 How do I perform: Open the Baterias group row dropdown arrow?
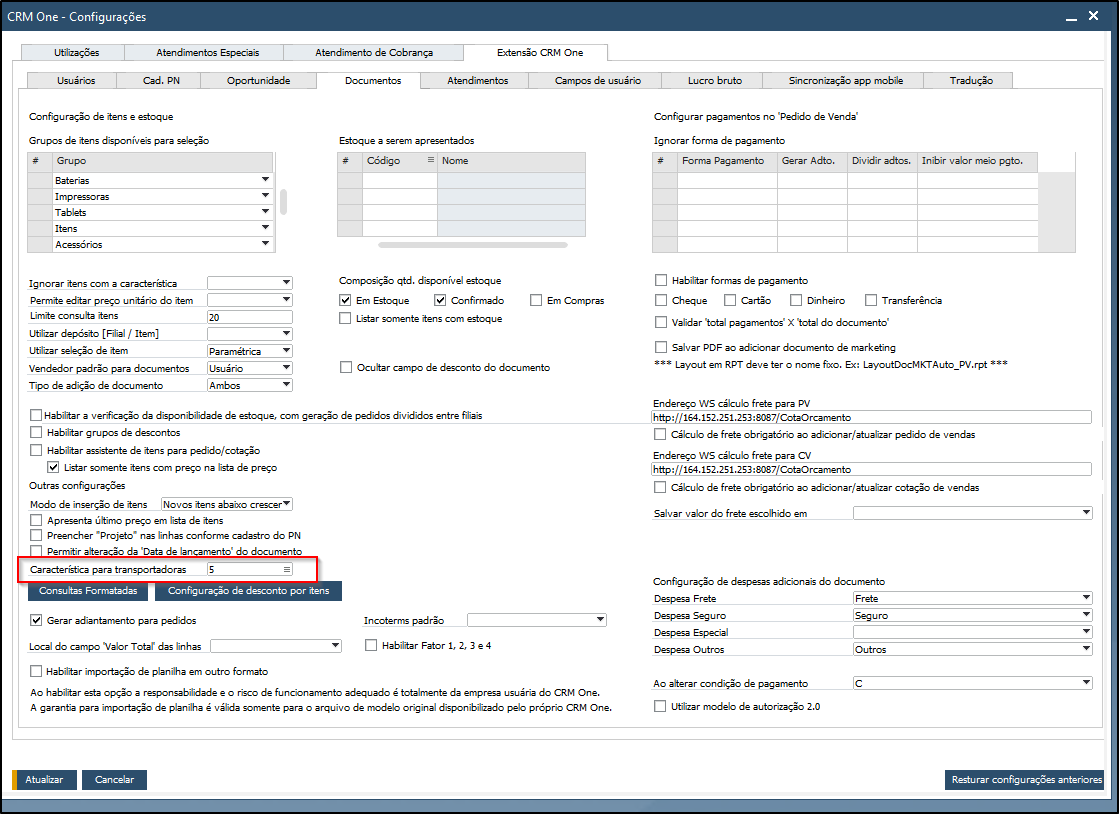pos(265,180)
